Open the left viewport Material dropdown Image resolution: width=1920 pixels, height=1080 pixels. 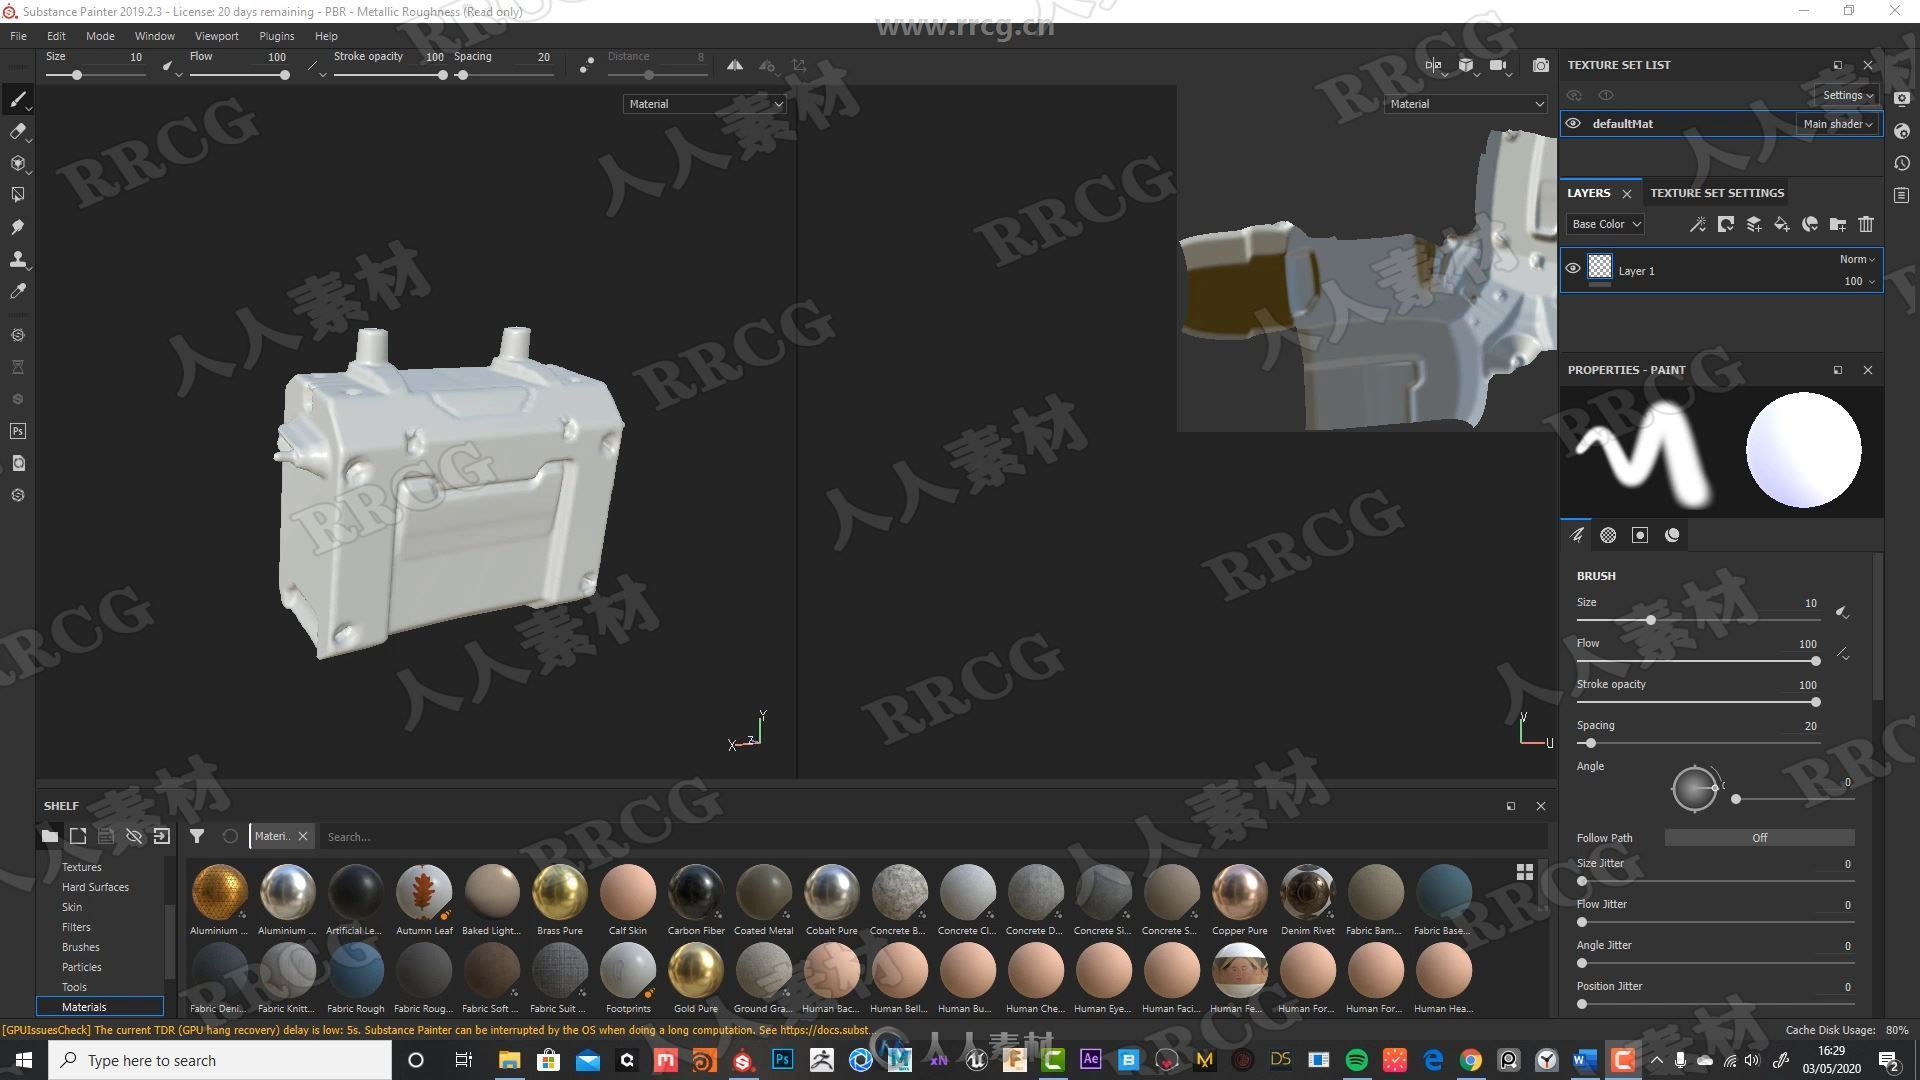(x=705, y=104)
